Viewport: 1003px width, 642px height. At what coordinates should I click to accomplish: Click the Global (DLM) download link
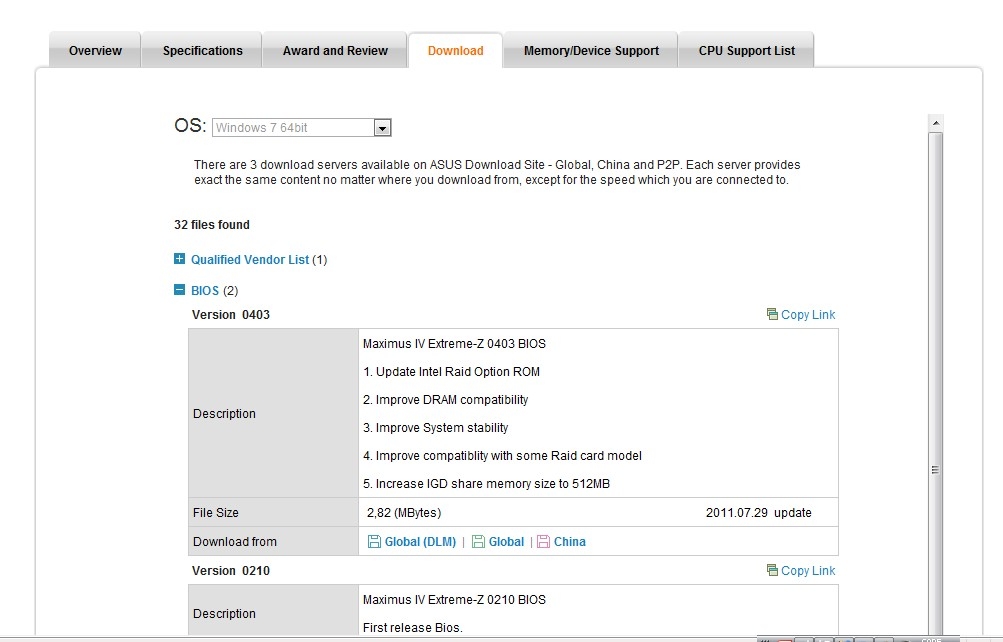click(x=420, y=542)
